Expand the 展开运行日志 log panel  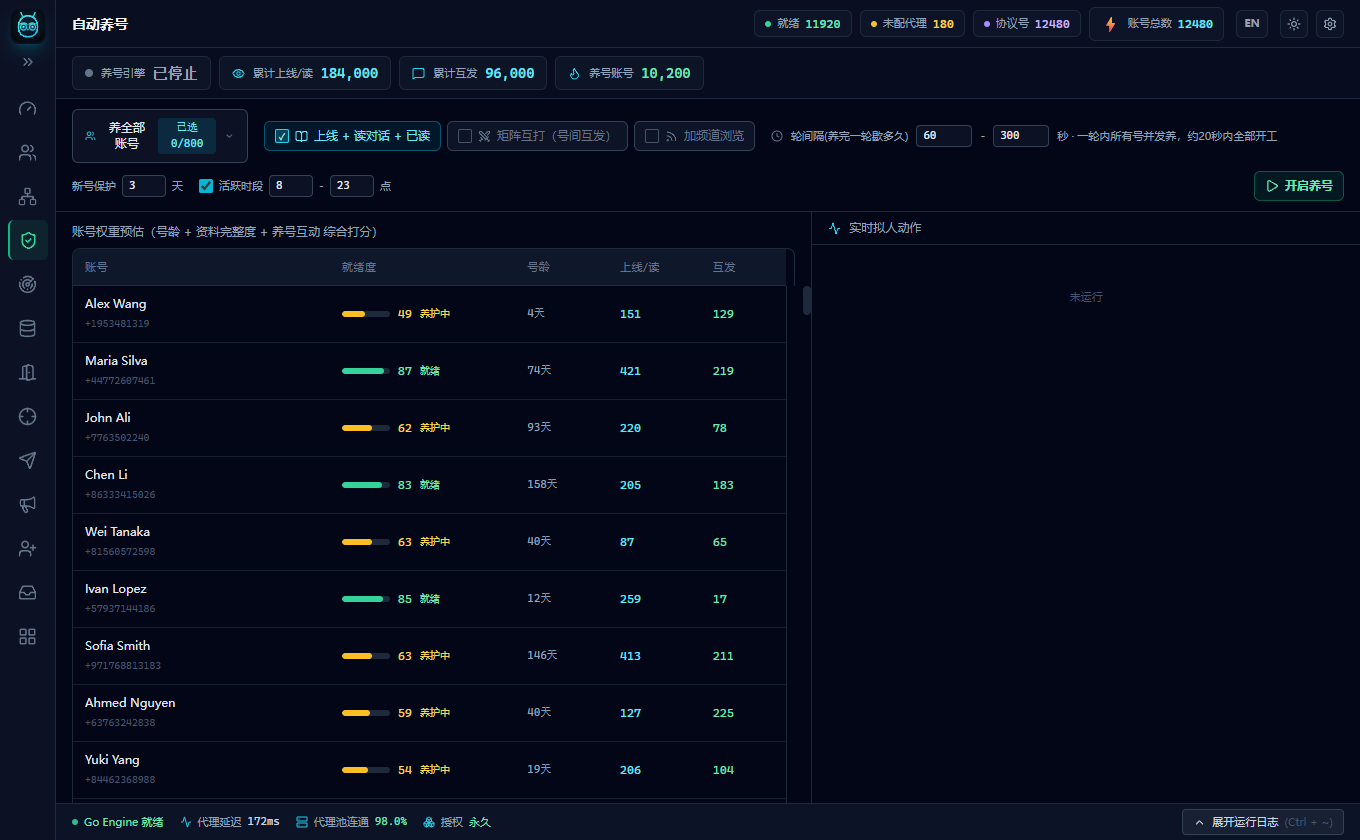1263,822
